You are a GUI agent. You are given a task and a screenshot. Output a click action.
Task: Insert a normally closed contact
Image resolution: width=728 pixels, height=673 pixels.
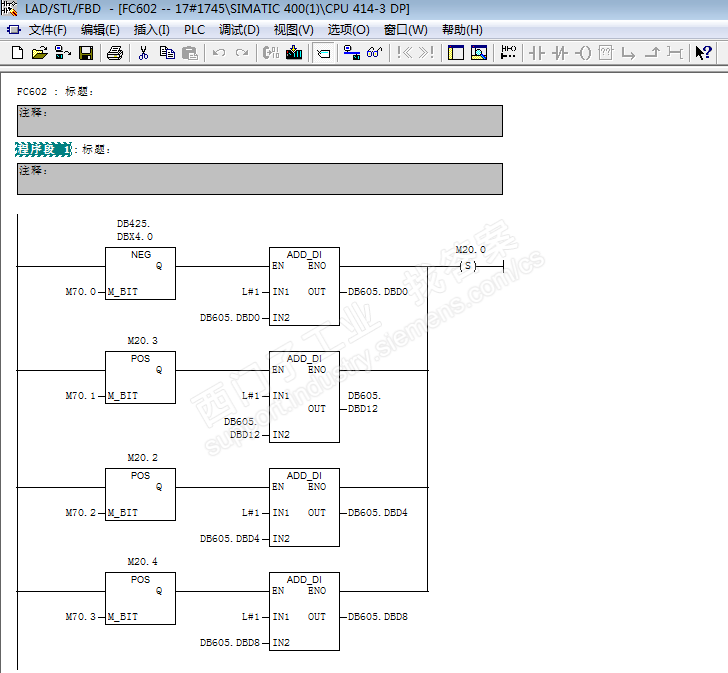pyautogui.click(x=560, y=53)
